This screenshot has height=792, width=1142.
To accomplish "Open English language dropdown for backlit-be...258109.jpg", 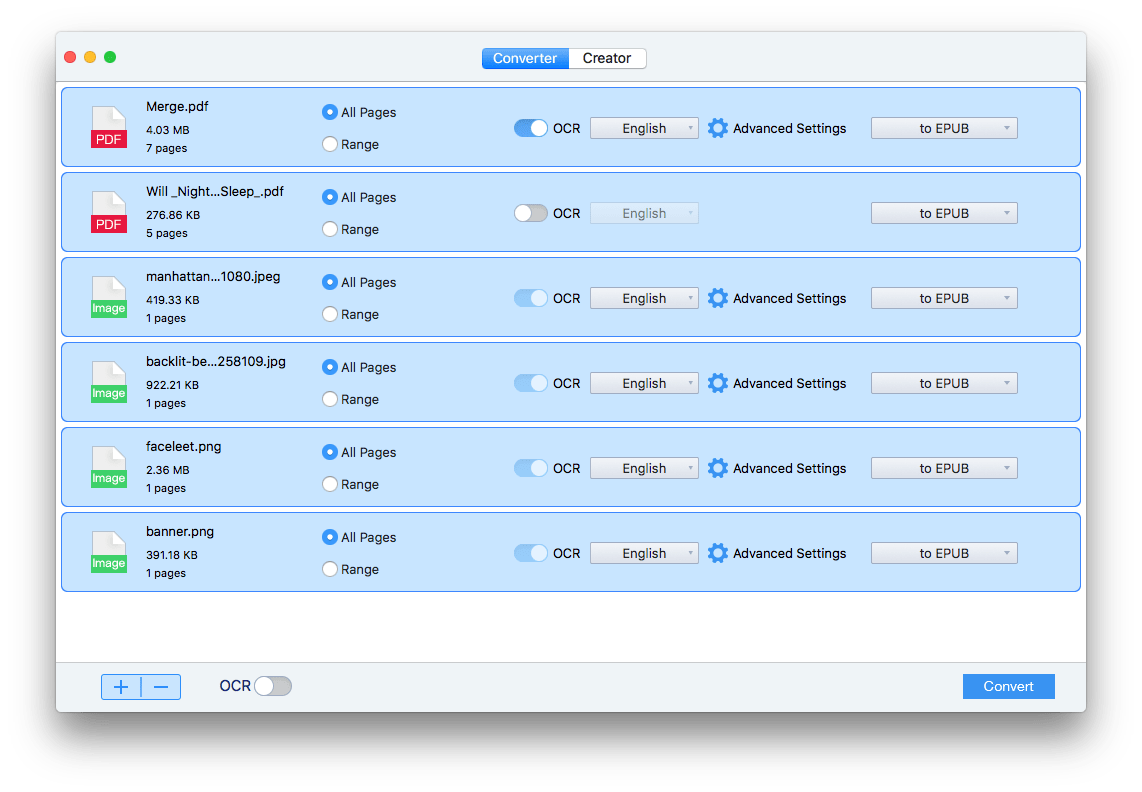I will point(644,383).
